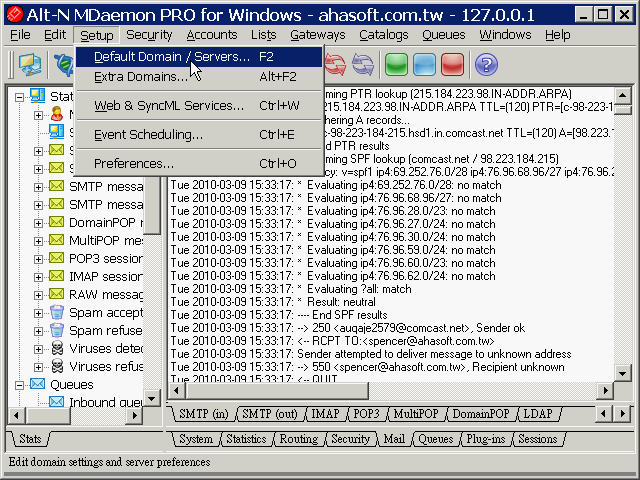Click the Statistics root node monitor icon
Viewport: 640px width, 480px height.
[x=38, y=96]
